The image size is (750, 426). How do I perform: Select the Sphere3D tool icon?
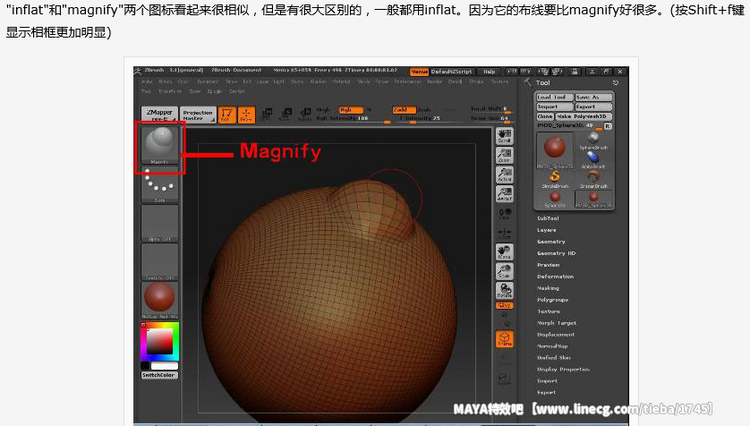[x=554, y=199]
